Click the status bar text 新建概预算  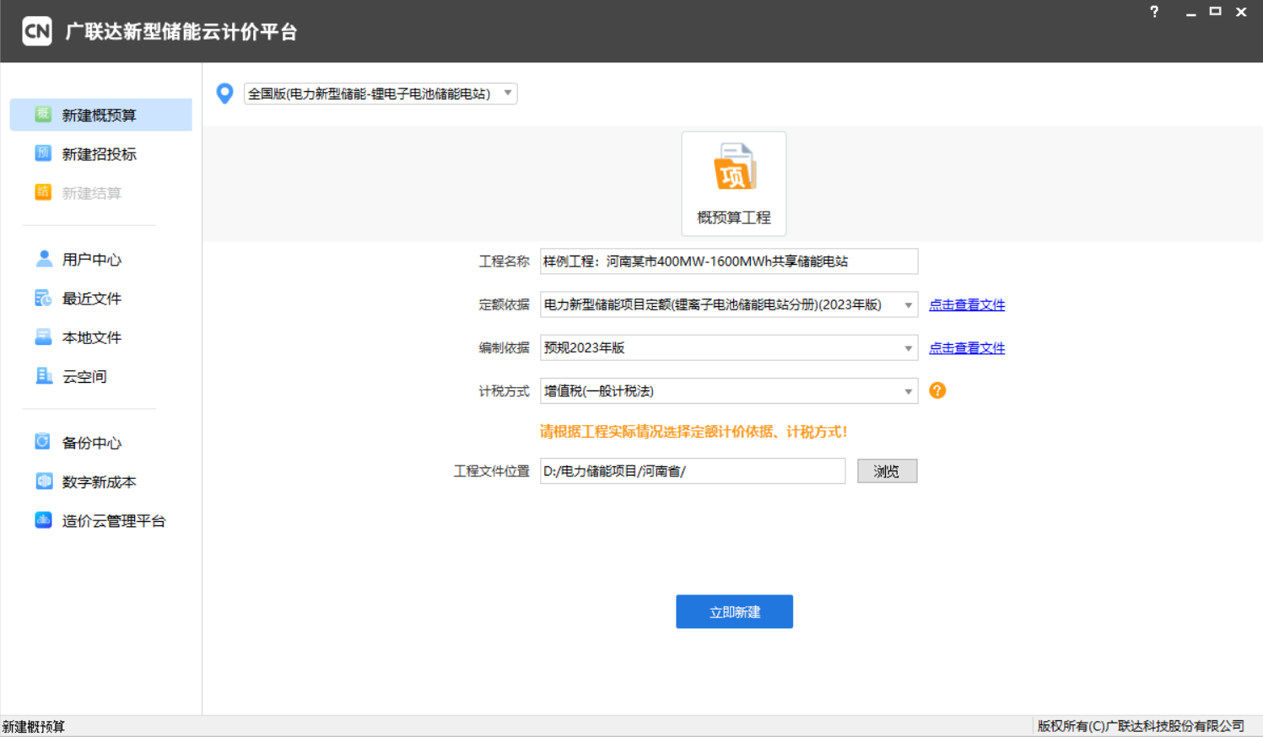[33, 727]
